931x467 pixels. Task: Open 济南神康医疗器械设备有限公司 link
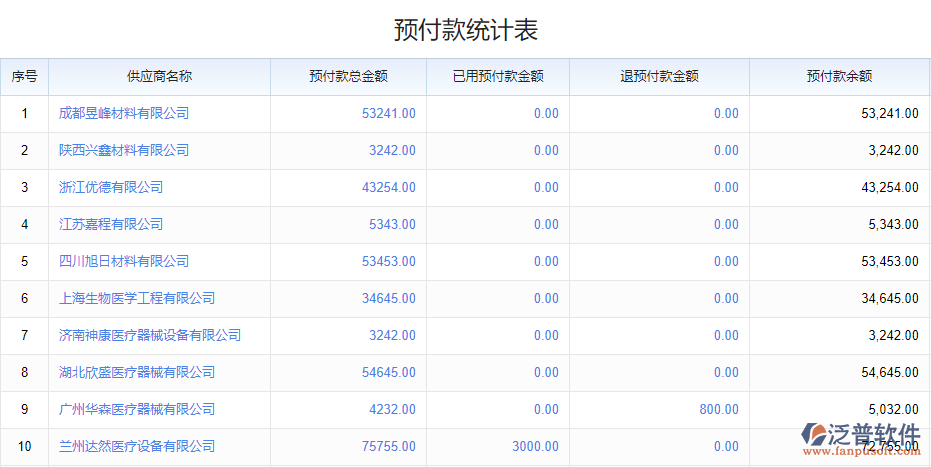[150, 335]
